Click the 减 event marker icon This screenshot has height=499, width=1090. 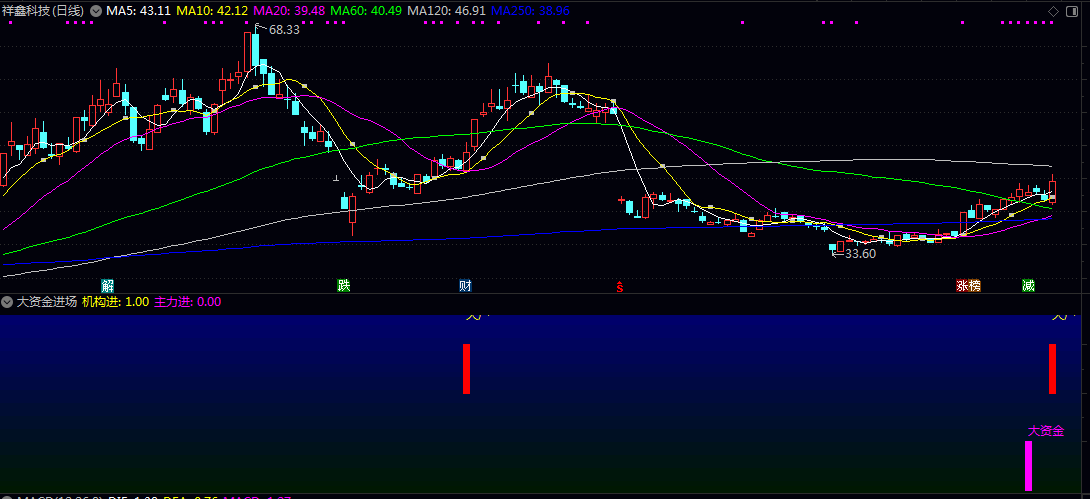point(1028,286)
